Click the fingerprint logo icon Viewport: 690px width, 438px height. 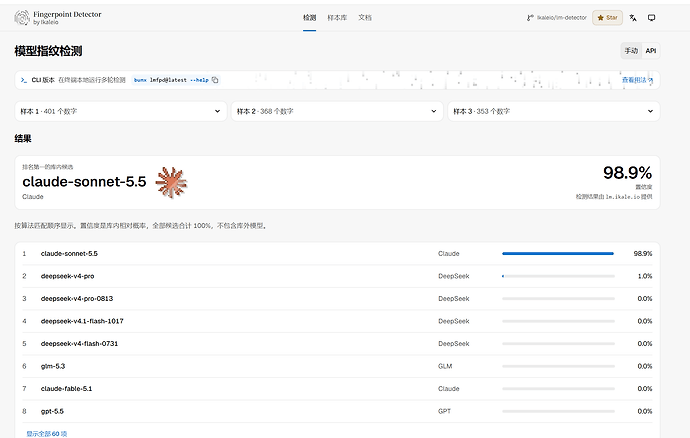pos(22,18)
